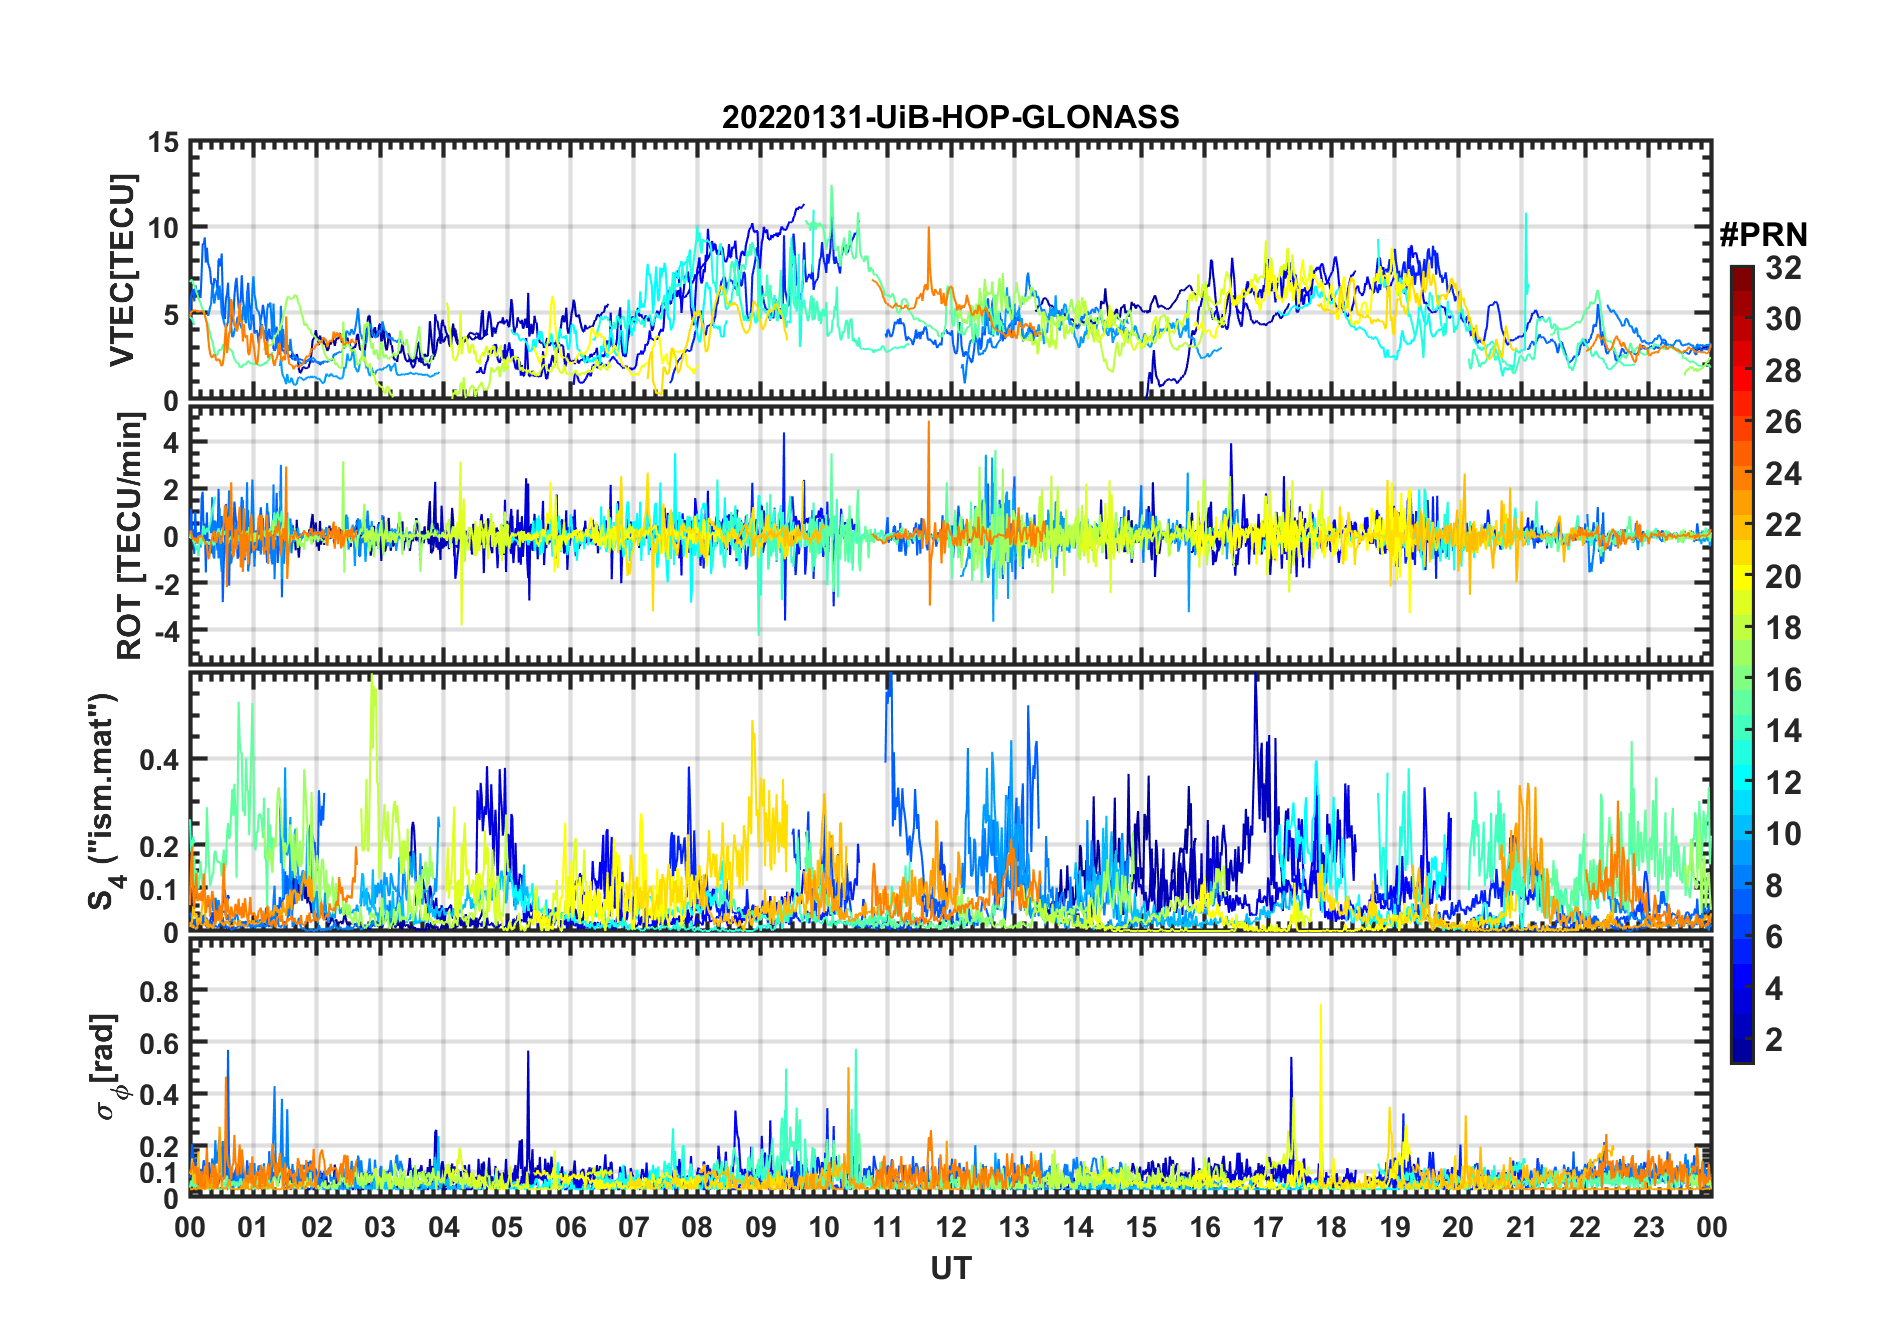The image size is (1902, 1330).
Task: Click the 11 hour tick on the UT axis
Action: (888, 1228)
